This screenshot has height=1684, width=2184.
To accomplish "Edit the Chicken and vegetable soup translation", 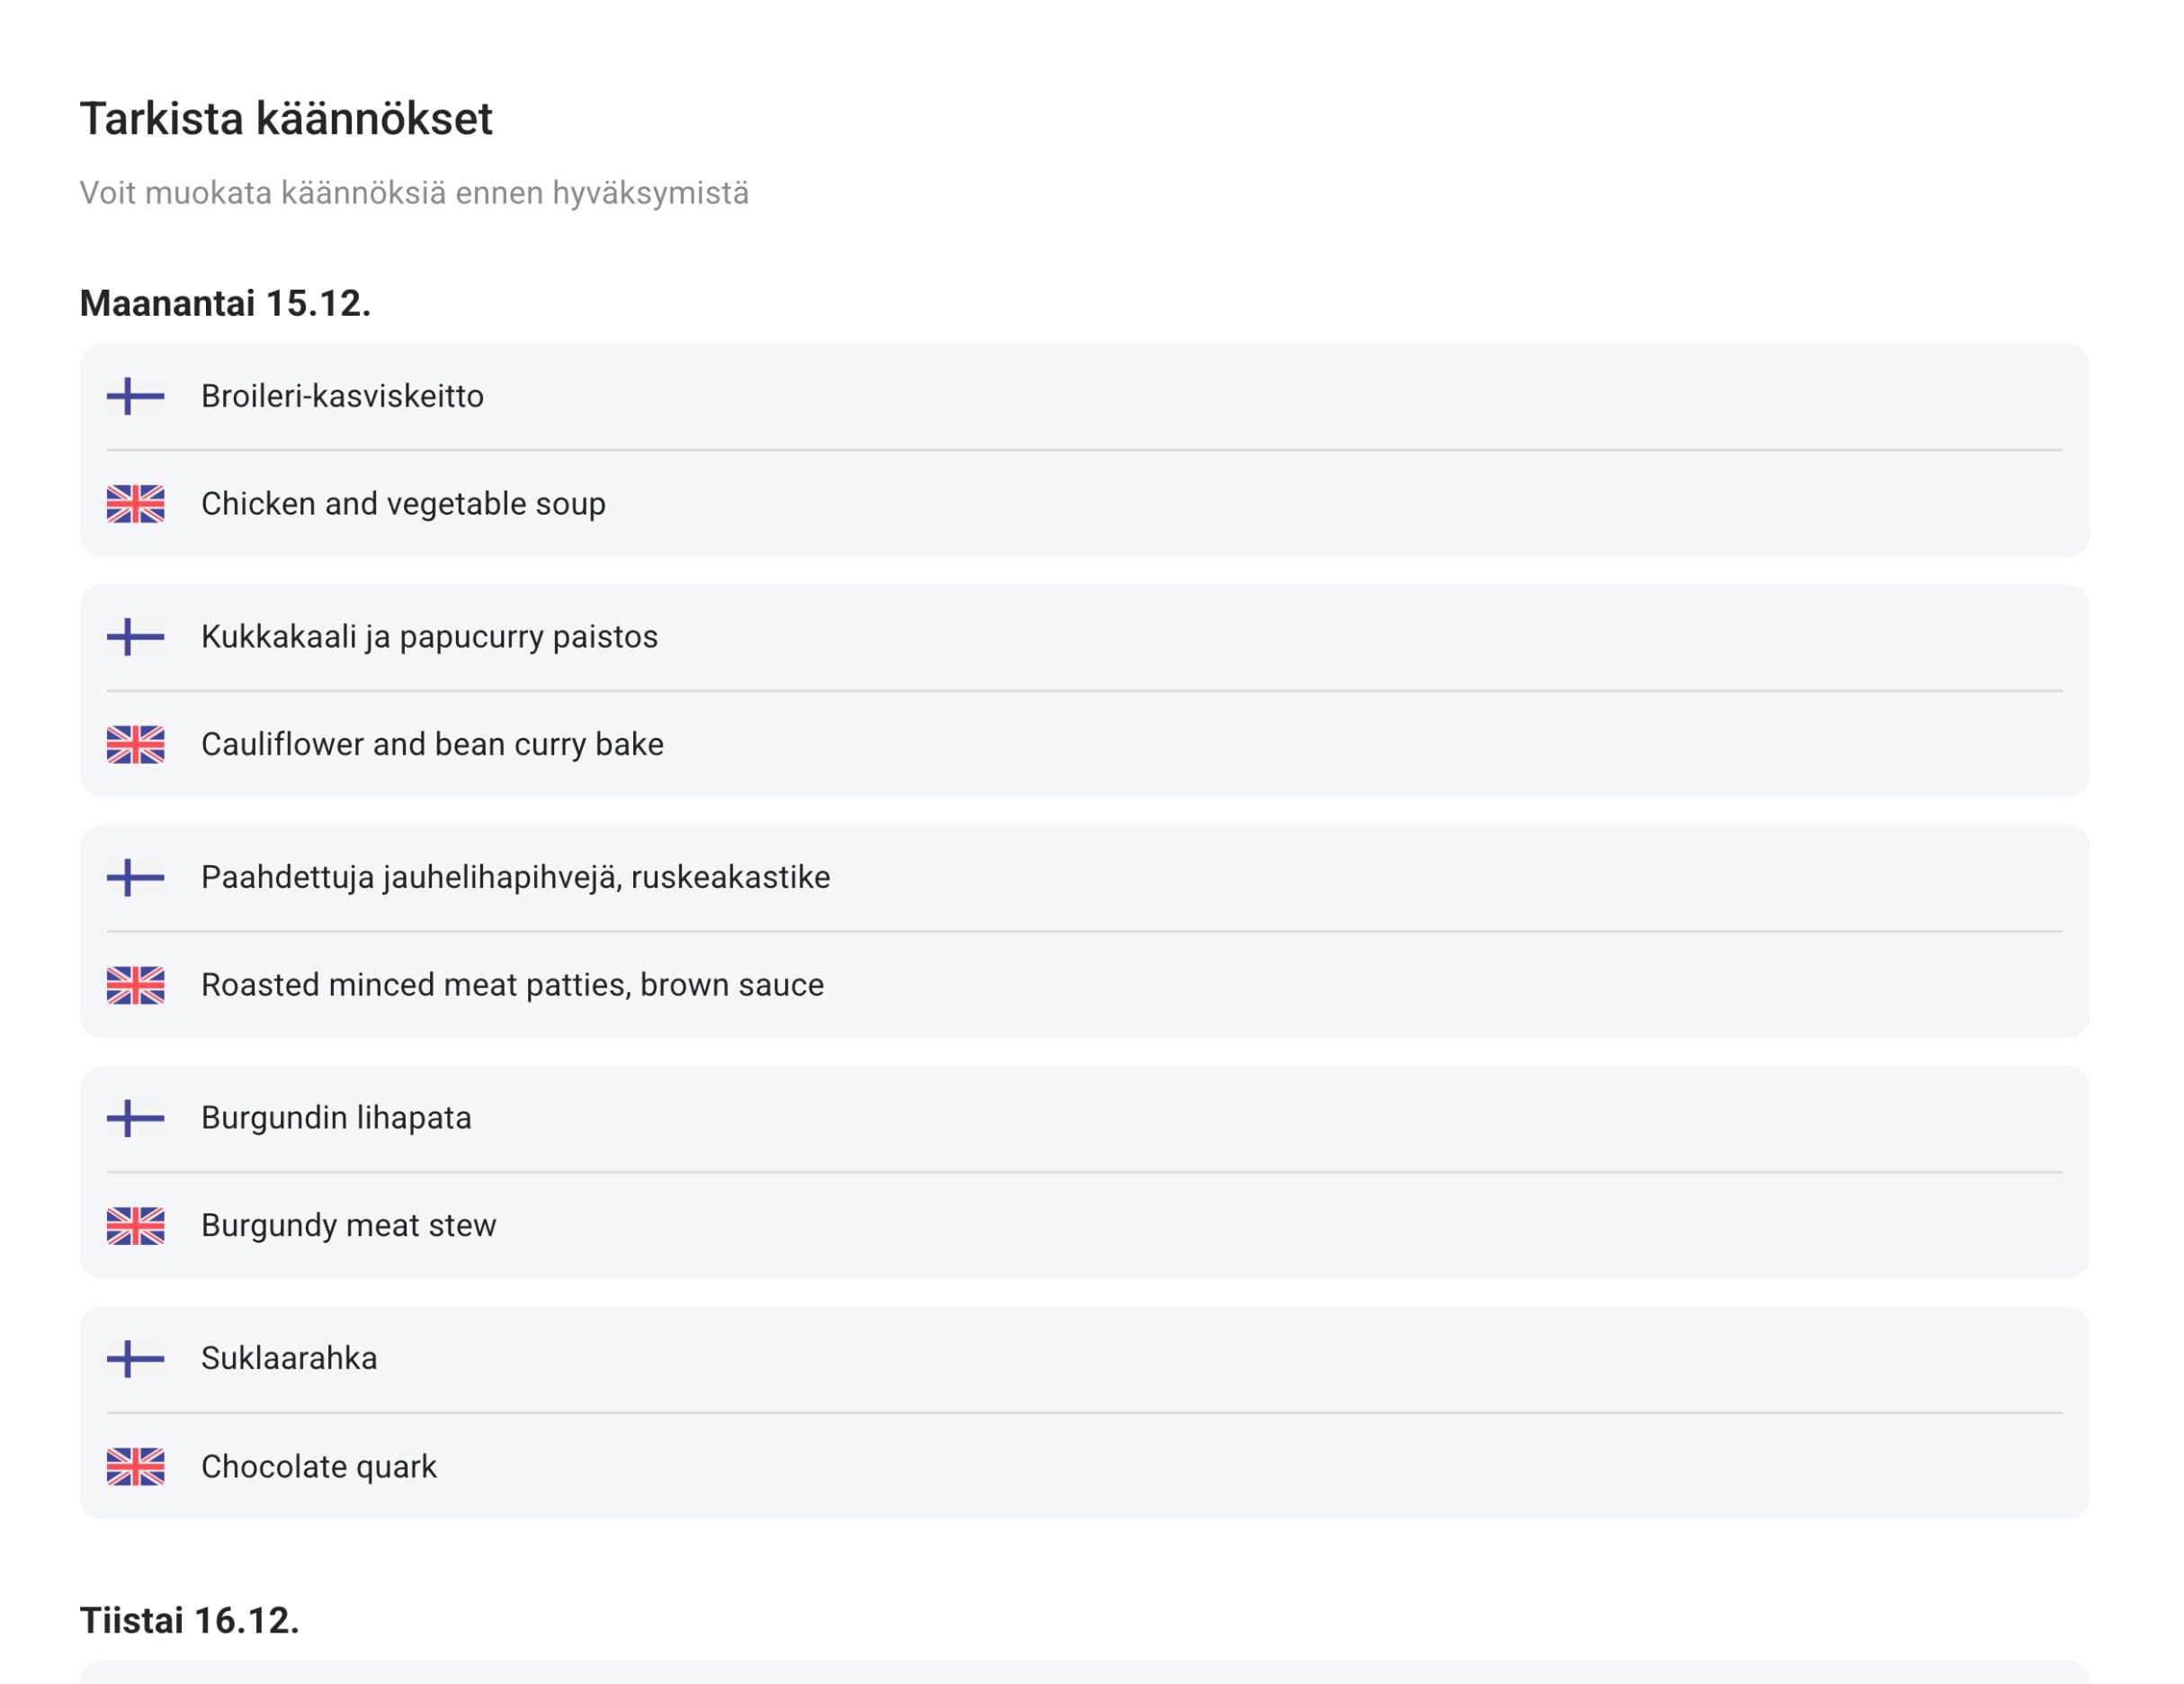I will (403, 504).
